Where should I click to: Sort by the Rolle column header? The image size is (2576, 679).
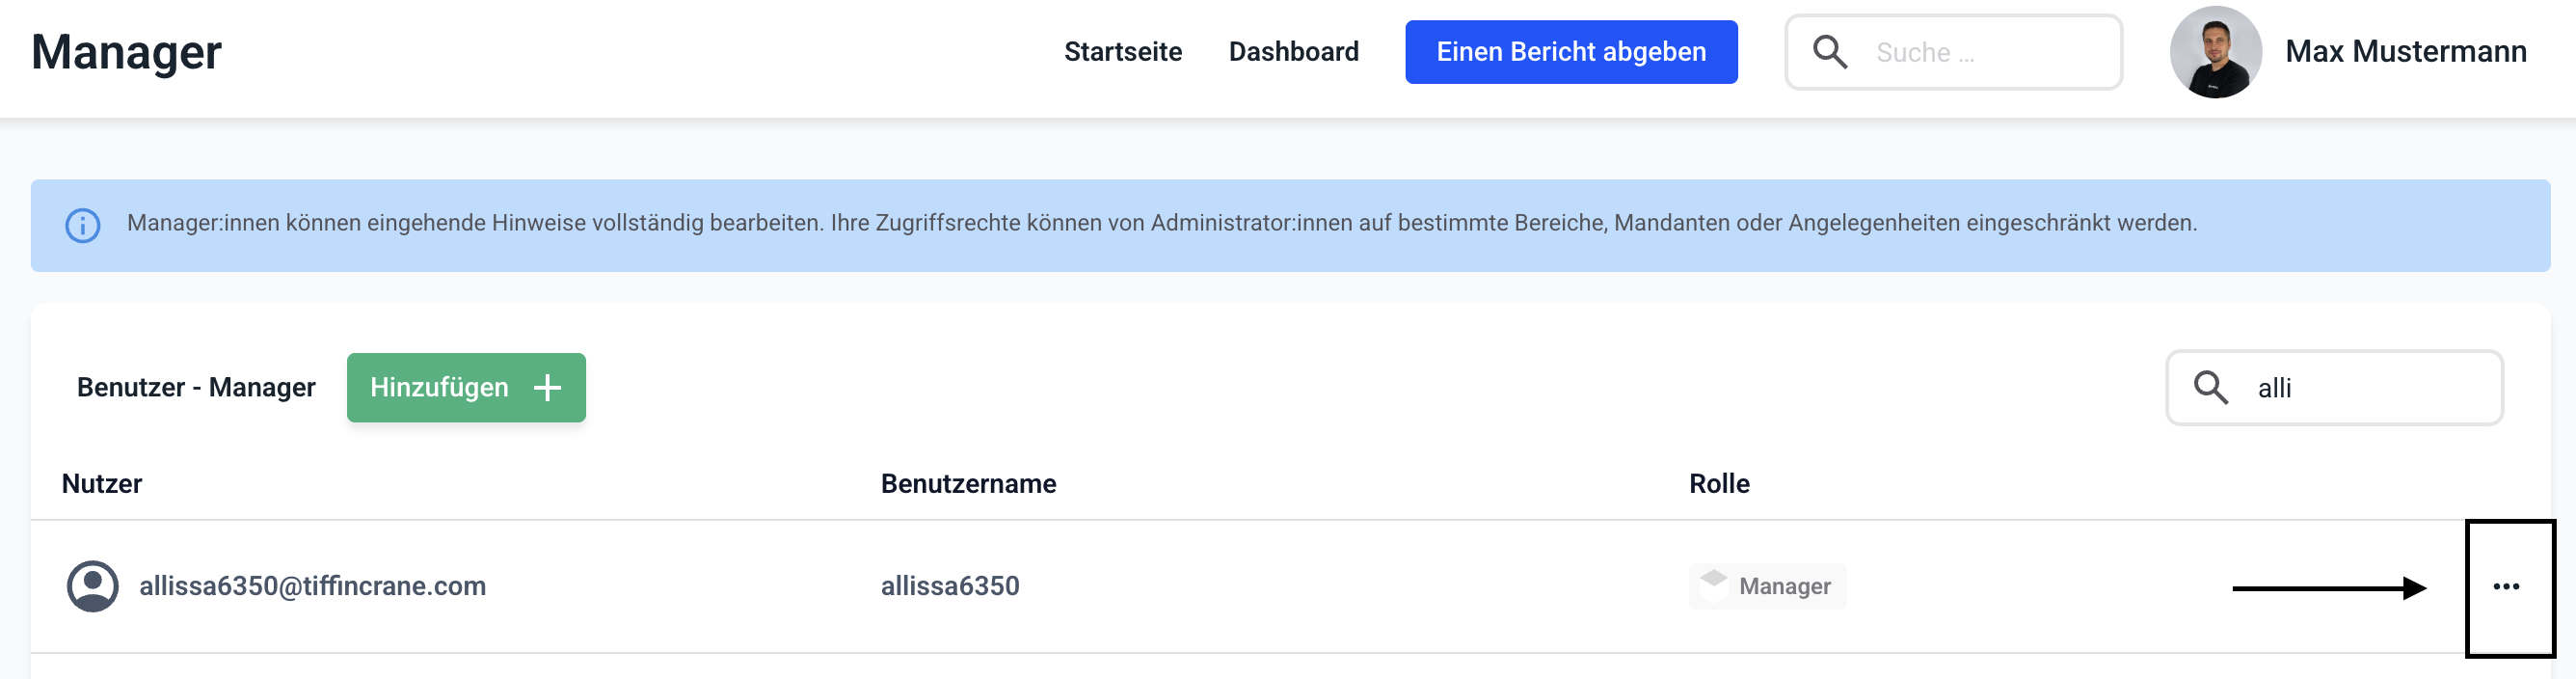click(x=1719, y=484)
